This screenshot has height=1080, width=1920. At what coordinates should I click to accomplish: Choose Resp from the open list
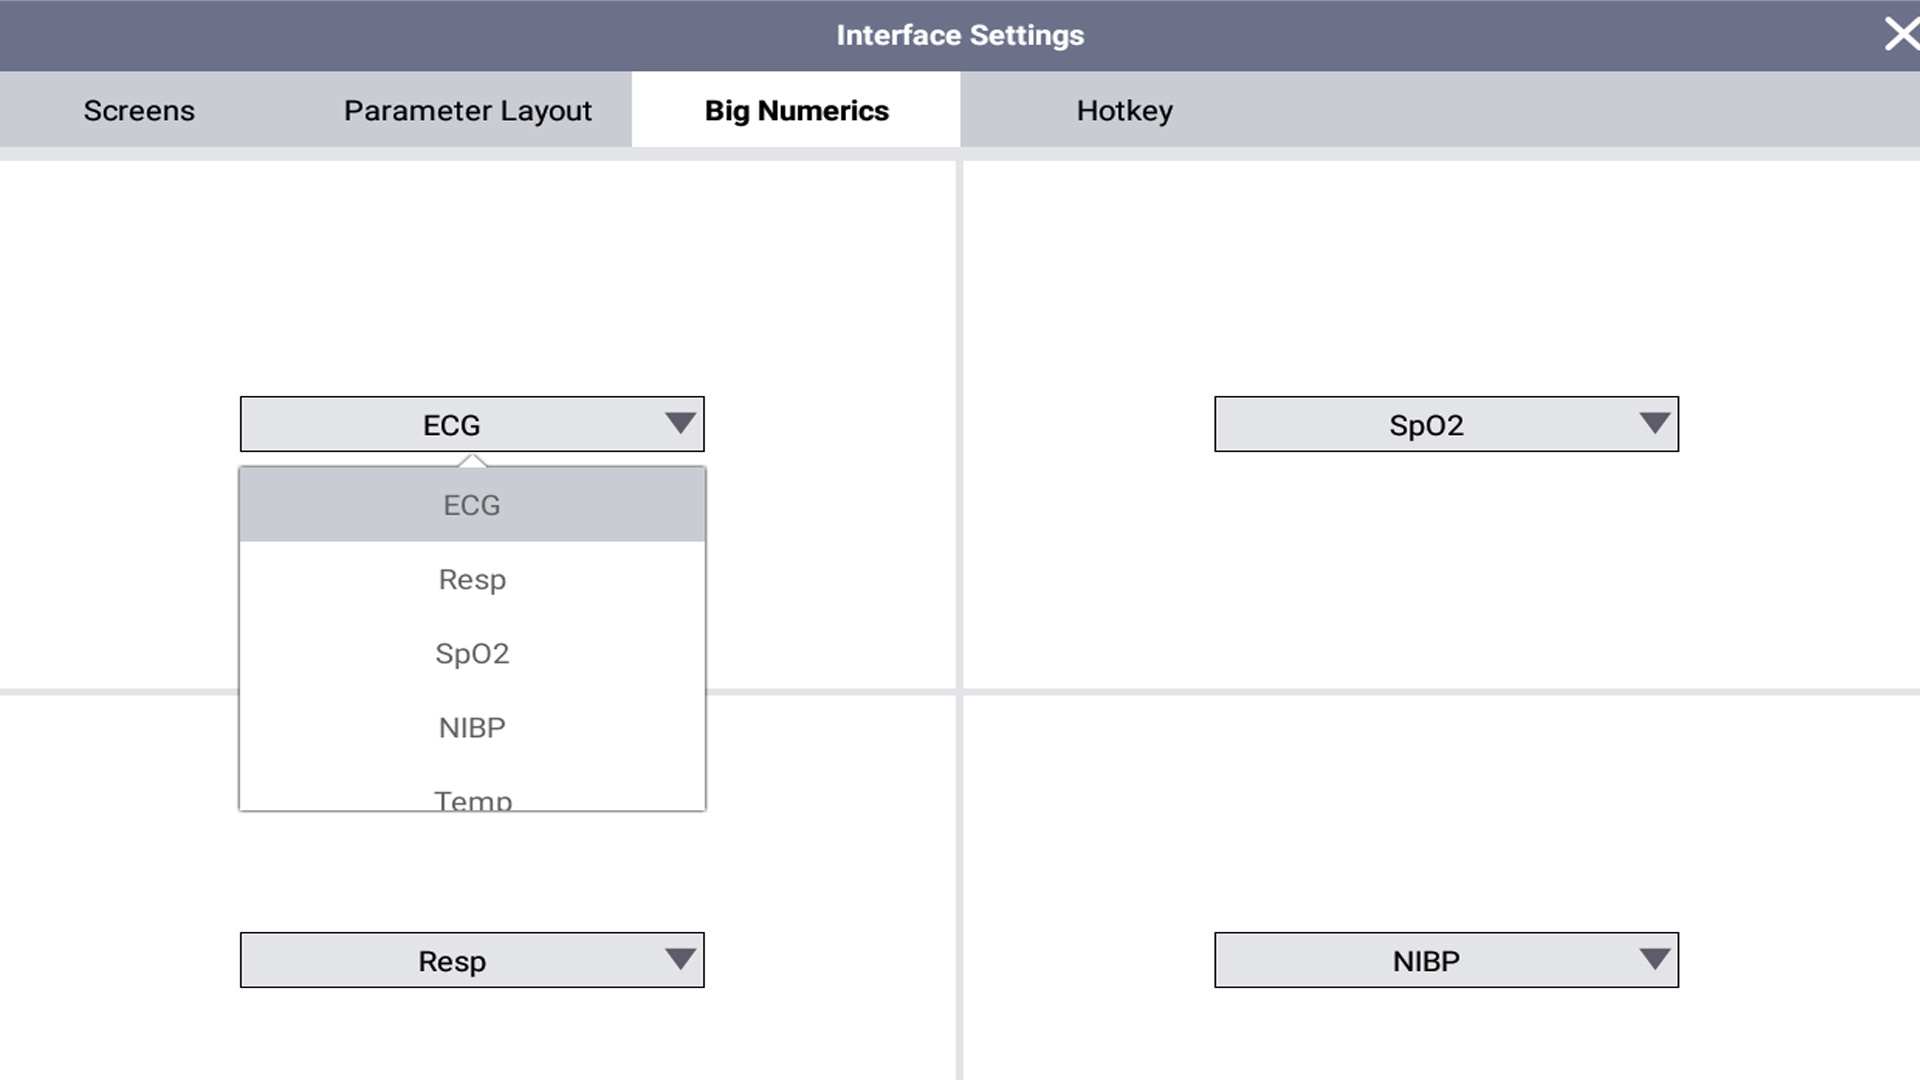(472, 579)
